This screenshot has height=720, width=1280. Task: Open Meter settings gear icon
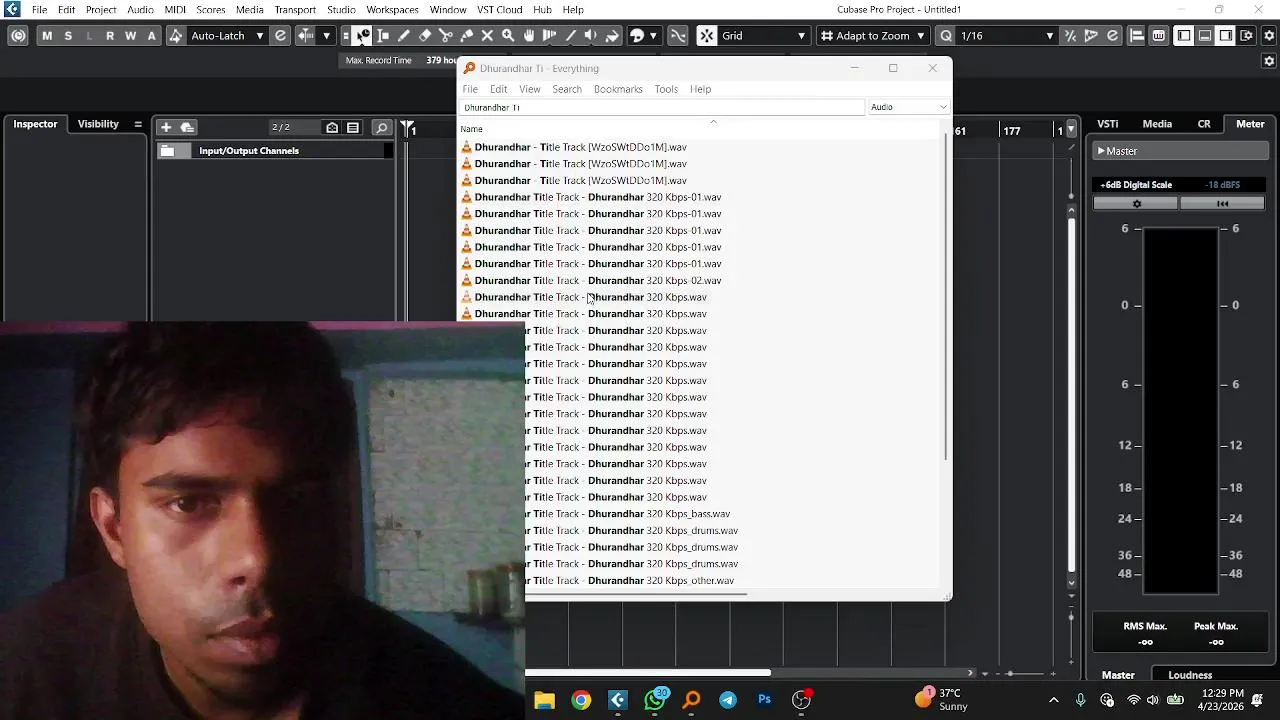1136,203
